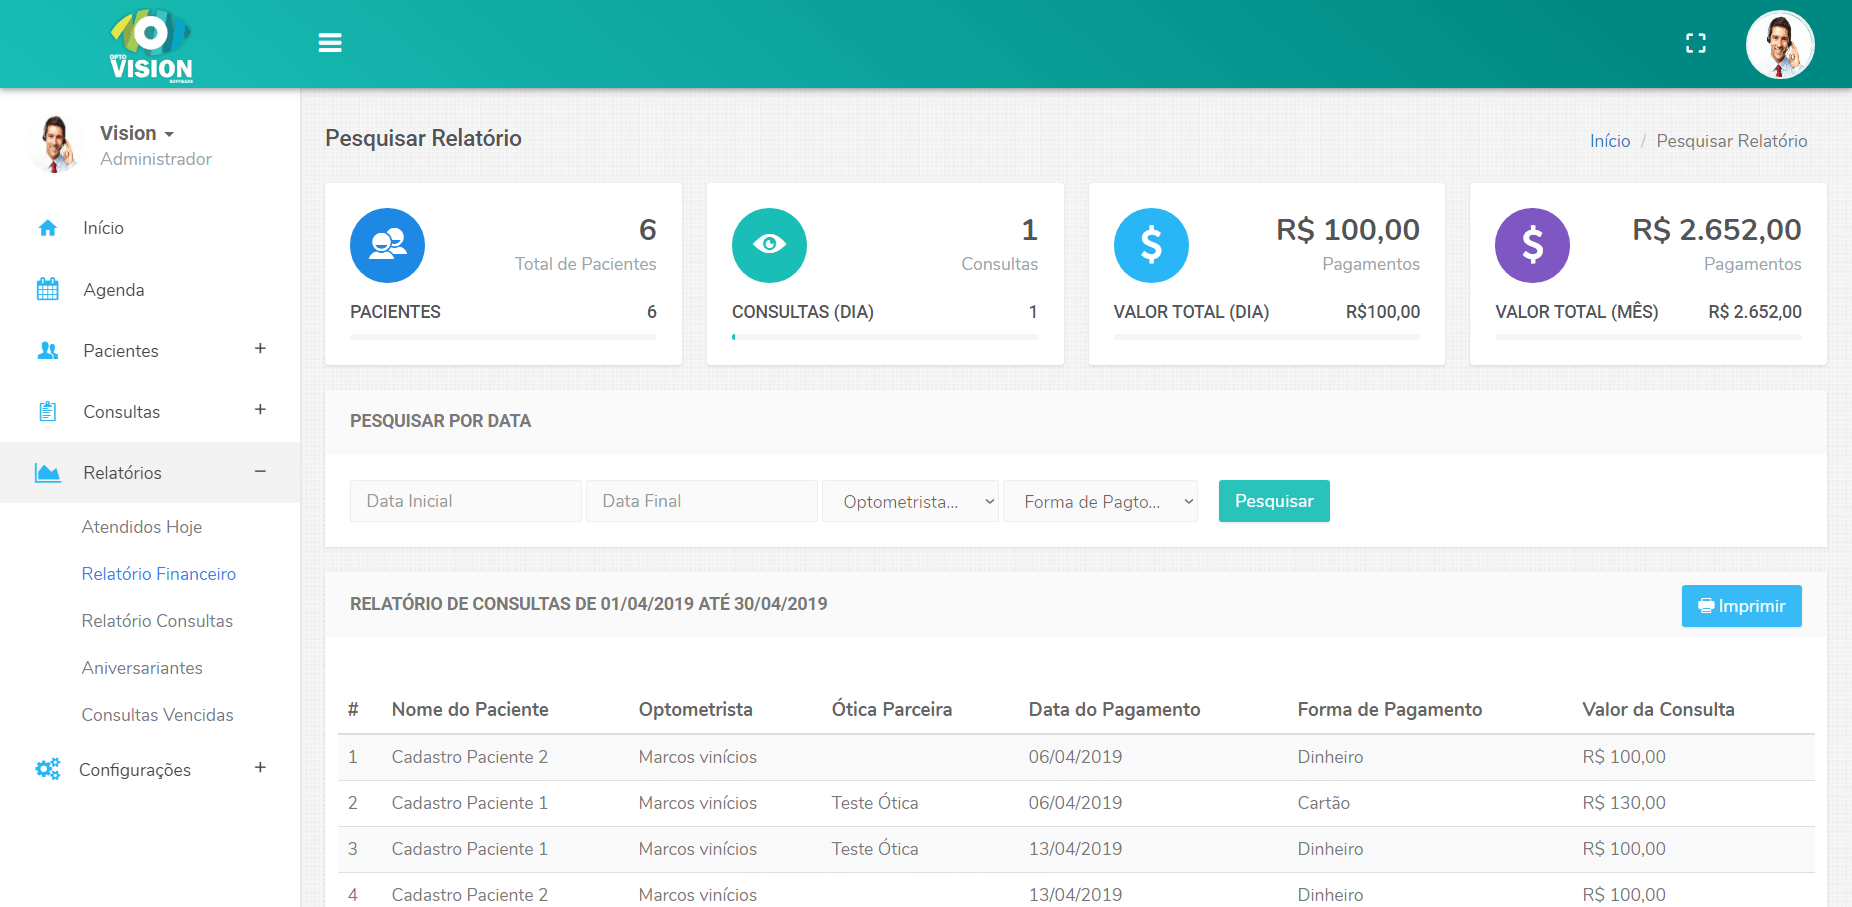Click the dollar icon on Valor Total (Mês) card
Image resolution: width=1852 pixels, height=907 pixels.
tap(1532, 245)
